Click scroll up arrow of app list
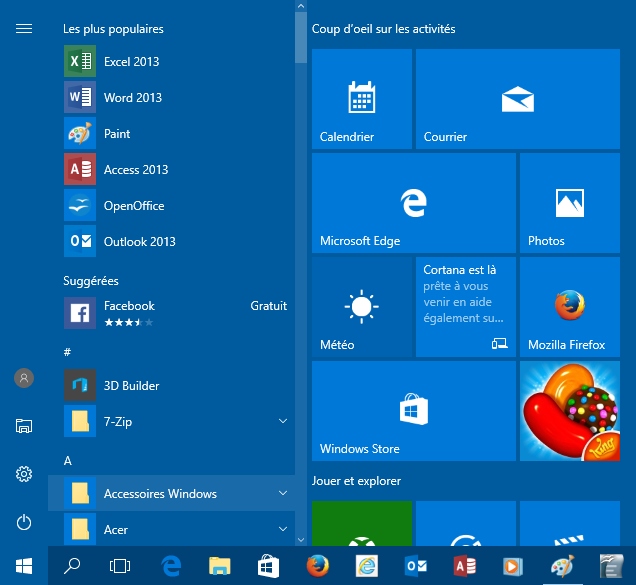Screen dimensions: 636x585 [x=301, y=6]
